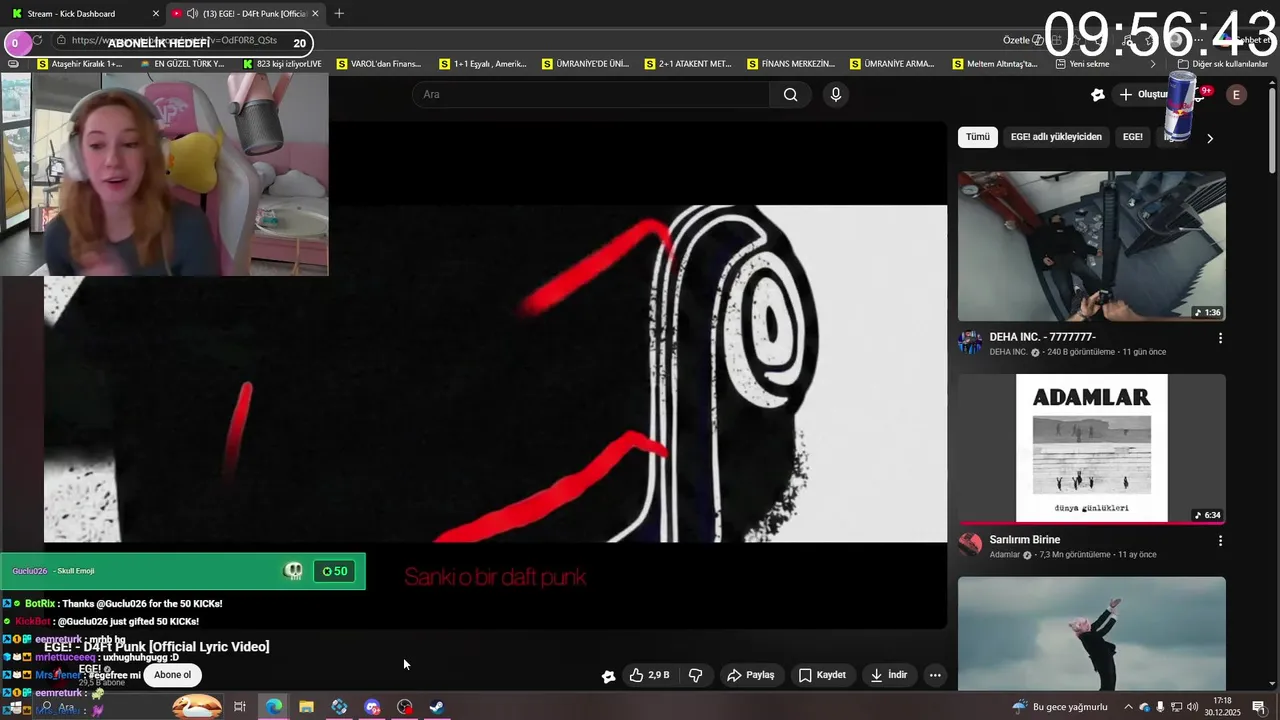This screenshot has height=720, width=1280.
Task: Open the Windows Start button
Action: click(x=15, y=707)
